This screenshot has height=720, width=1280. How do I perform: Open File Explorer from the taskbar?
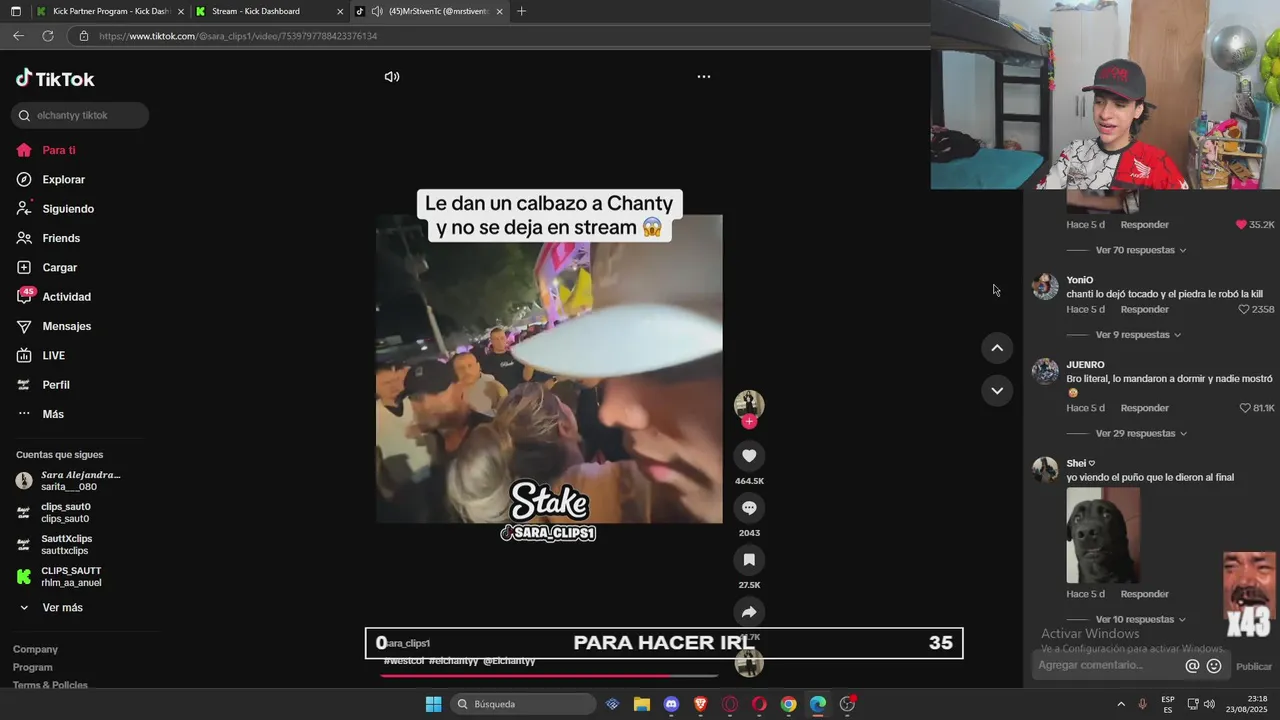642,704
